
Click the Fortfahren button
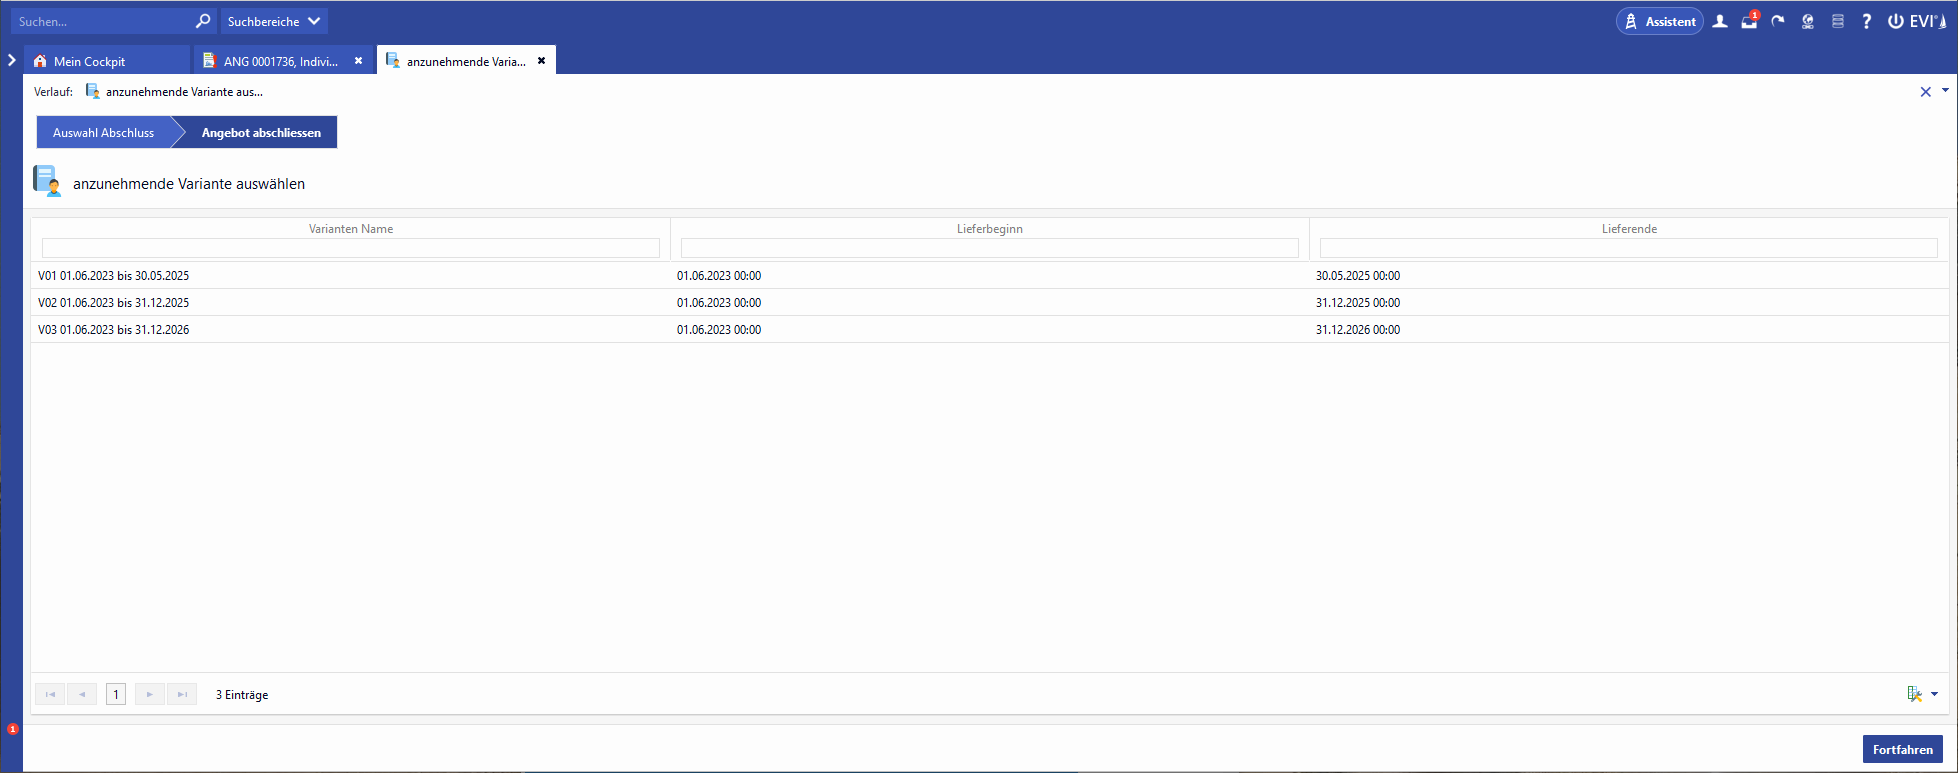(1902, 749)
